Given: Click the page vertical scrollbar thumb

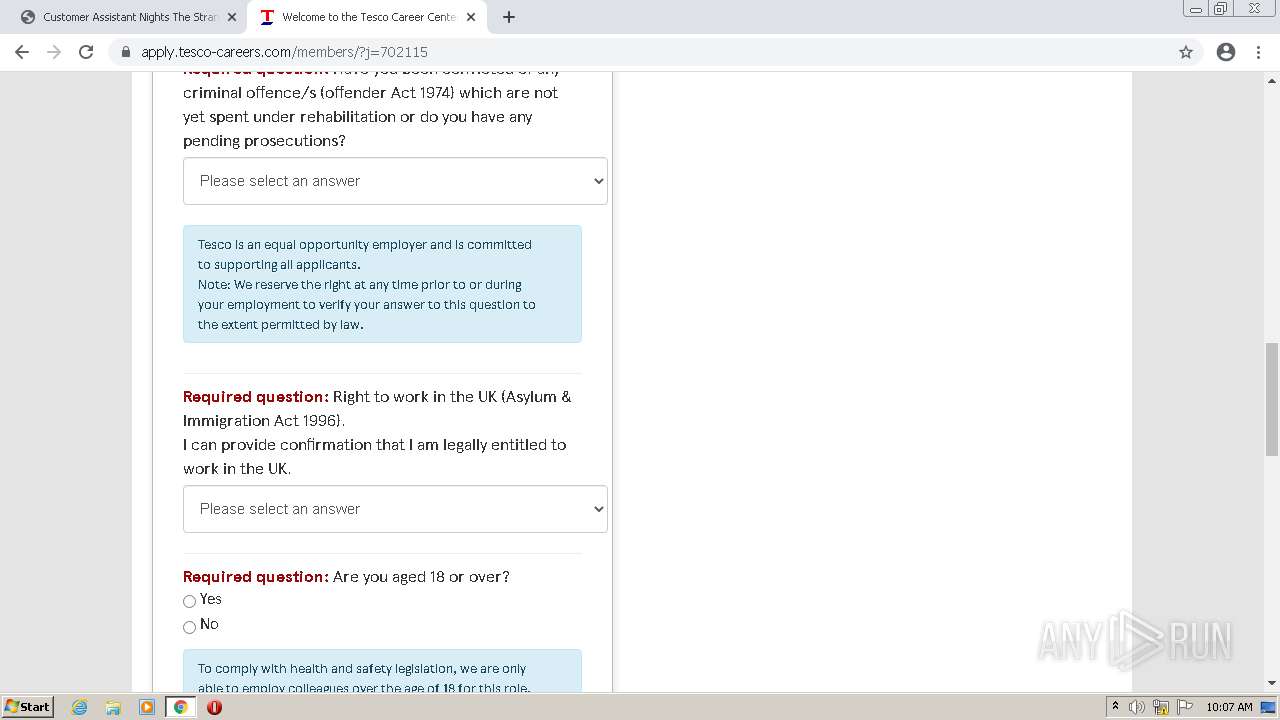Looking at the screenshot, I should pyautogui.click(x=1271, y=398).
